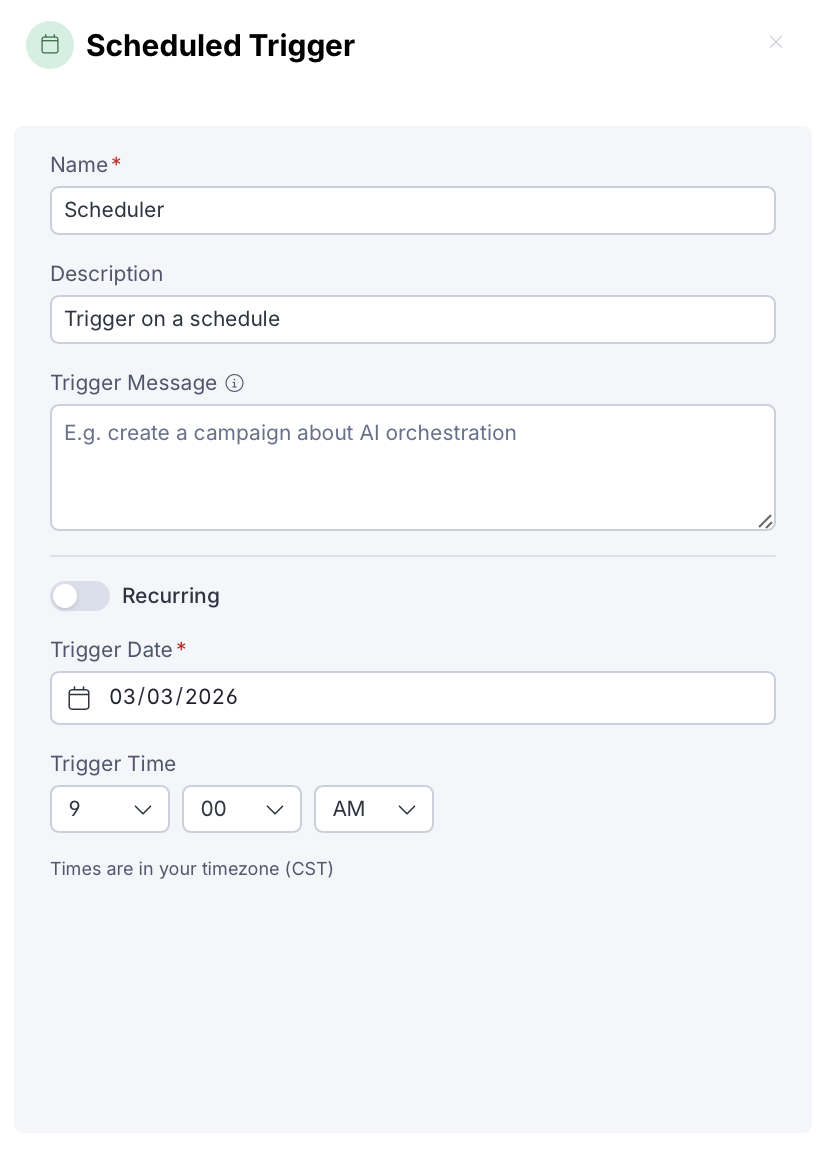Click the Recurring label text
The width and height of the screenshot is (832, 1152).
(171, 596)
